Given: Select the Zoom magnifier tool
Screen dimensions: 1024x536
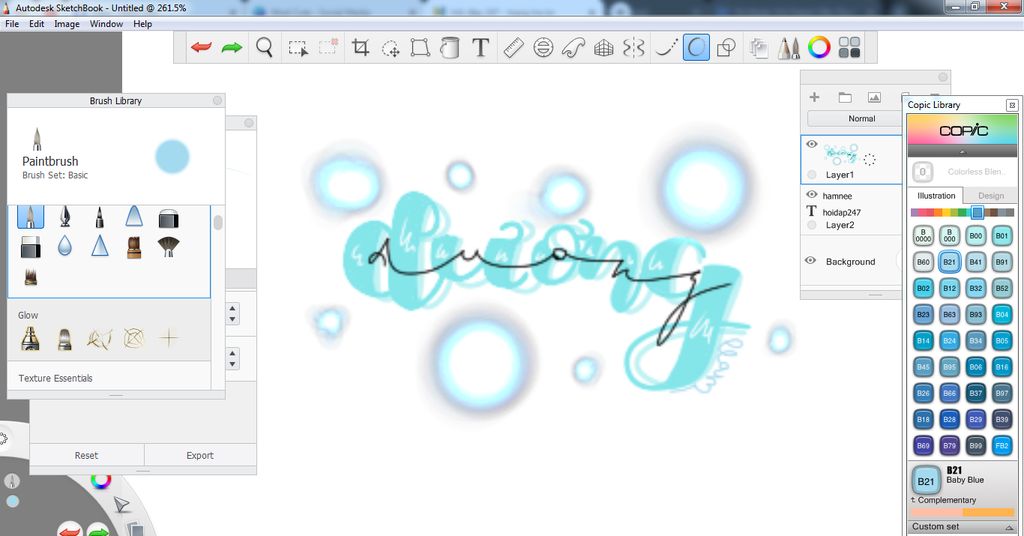Looking at the screenshot, I should coord(264,48).
